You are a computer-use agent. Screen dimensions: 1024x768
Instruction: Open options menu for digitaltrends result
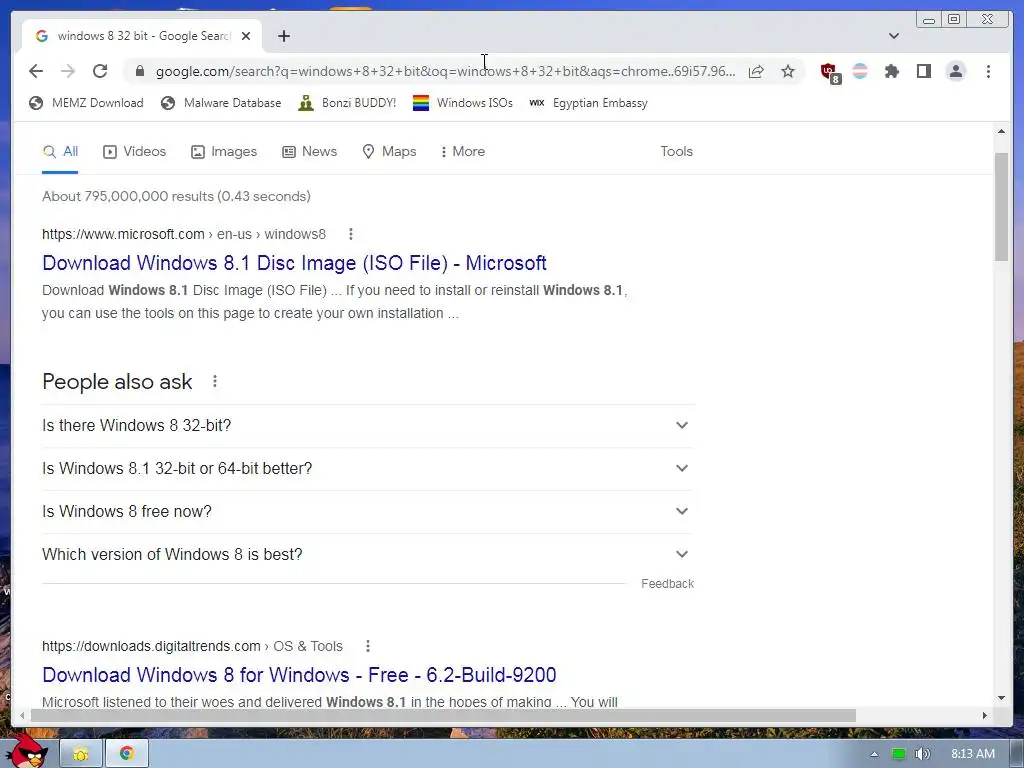[368, 646]
